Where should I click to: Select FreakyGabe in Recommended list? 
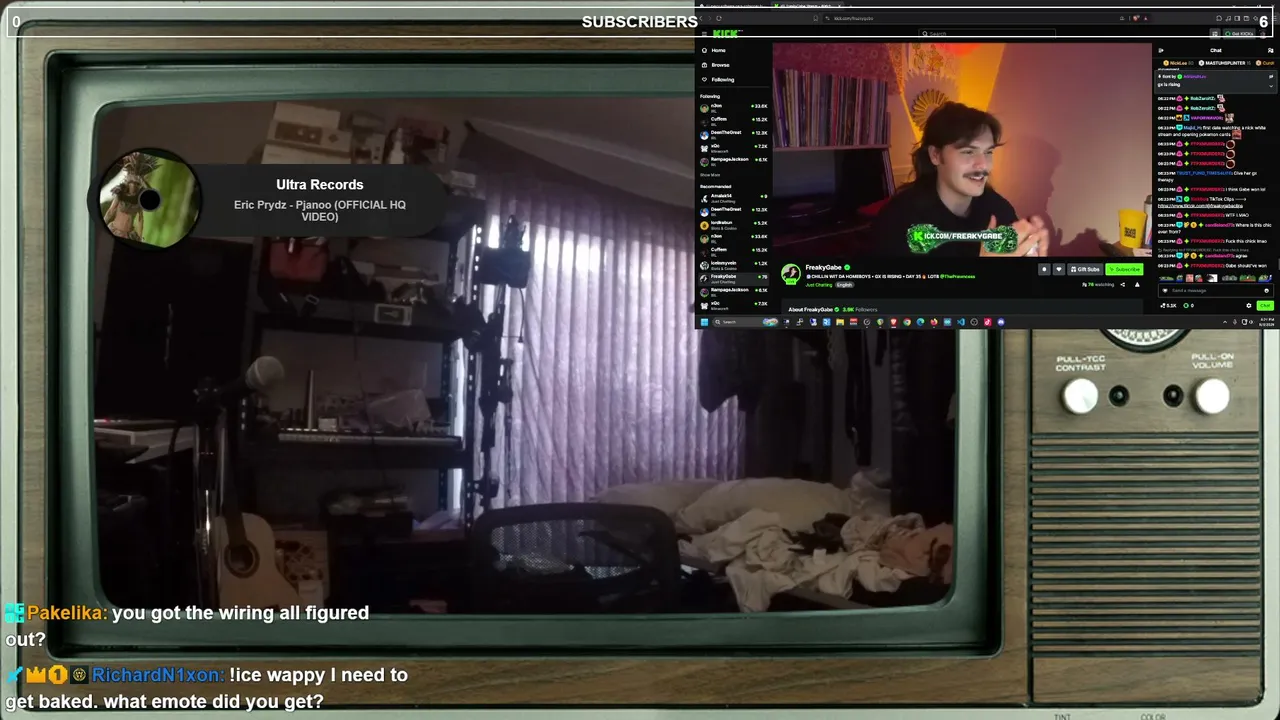click(x=734, y=279)
